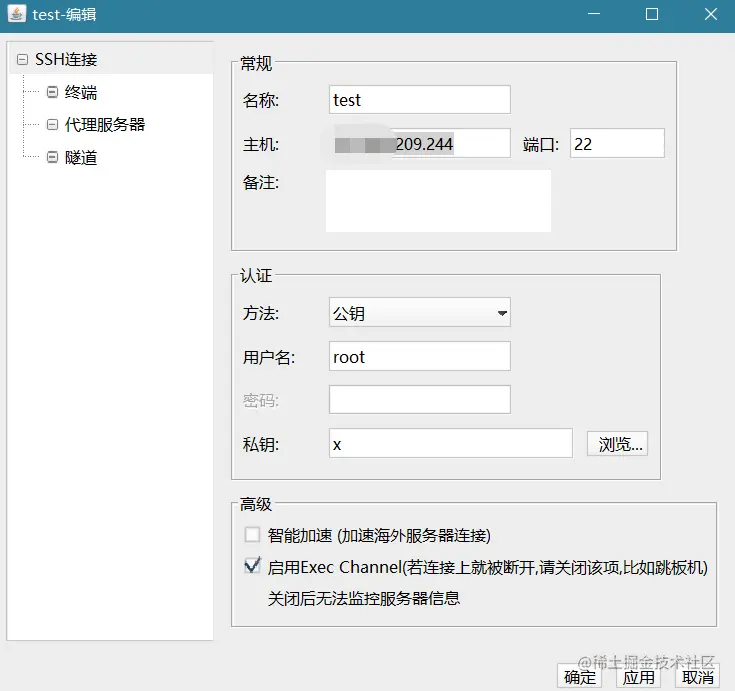Click the 浏览... browse button

(x=617, y=443)
